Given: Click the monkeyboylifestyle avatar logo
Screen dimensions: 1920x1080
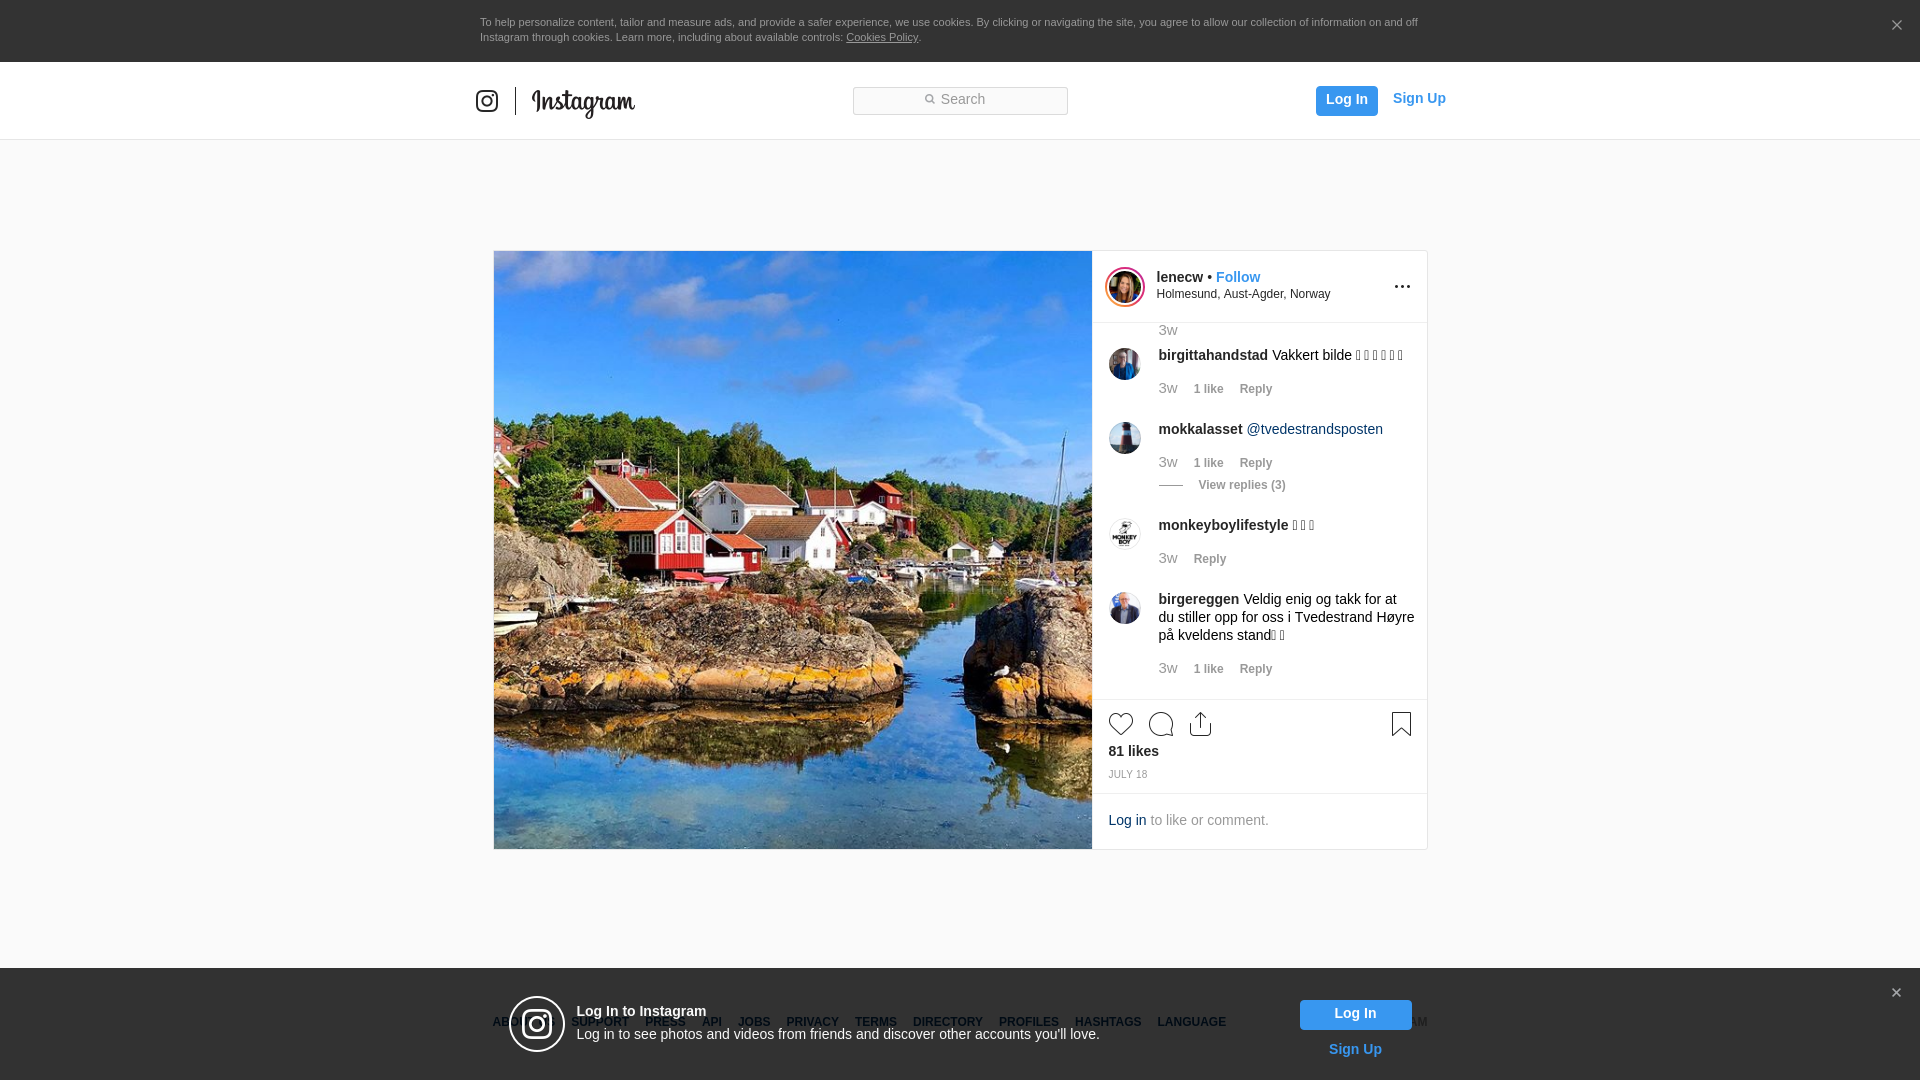Looking at the screenshot, I should click(x=1124, y=534).
